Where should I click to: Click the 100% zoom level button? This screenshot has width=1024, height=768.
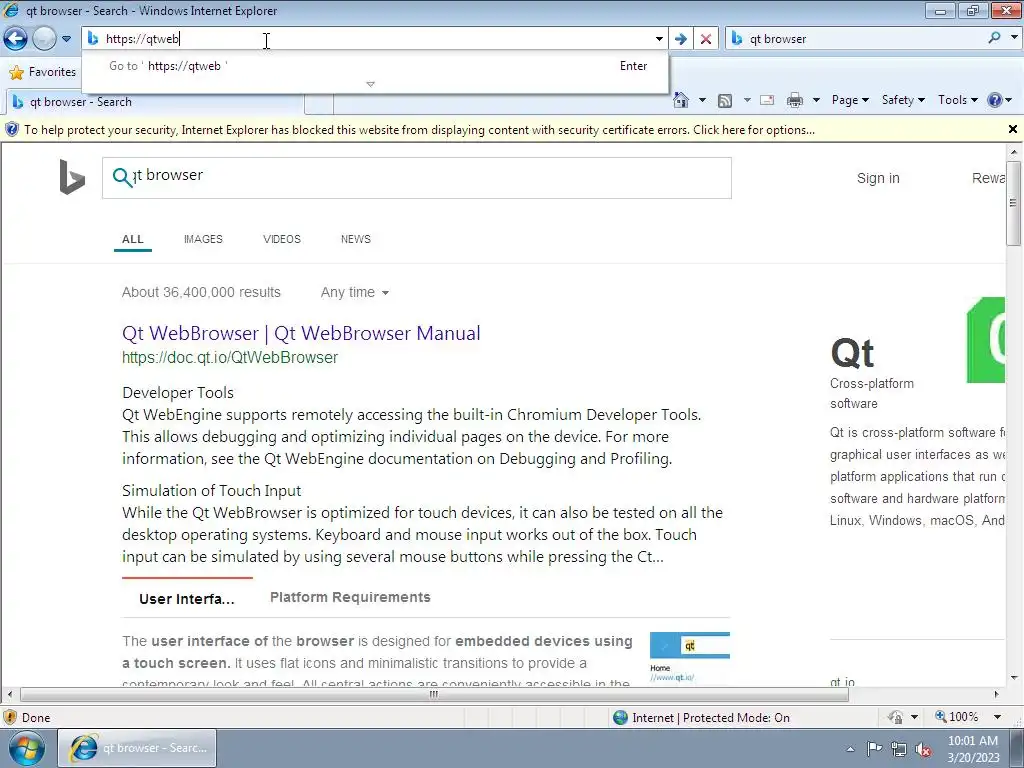[x=957, y=717]
